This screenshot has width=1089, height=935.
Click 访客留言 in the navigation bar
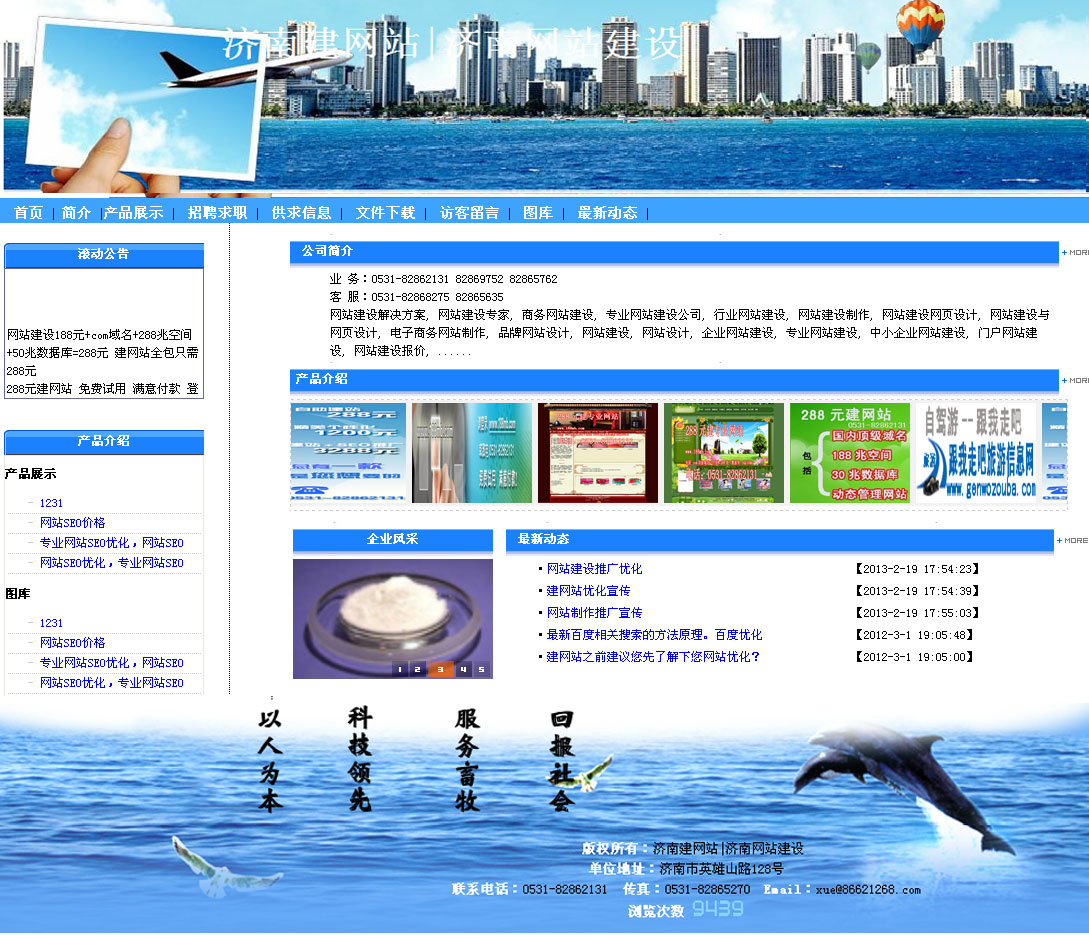pos(469,213)
